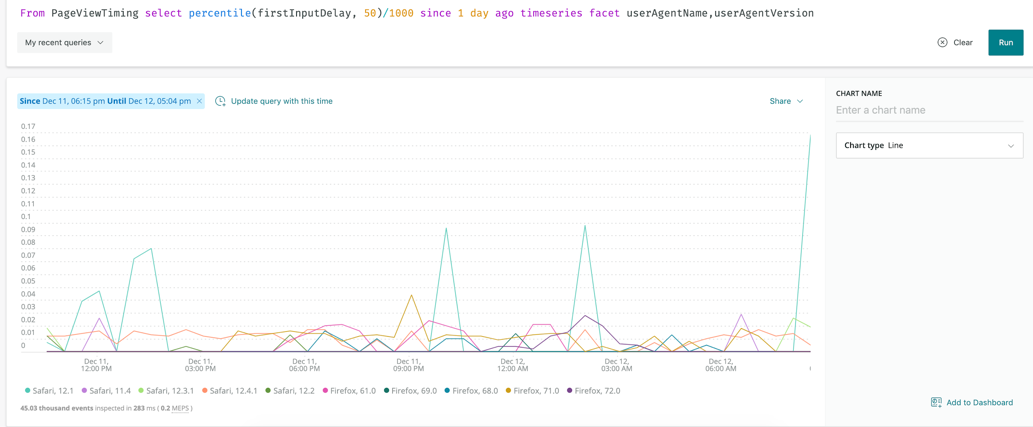The image size is (1033, 427).
Task: Click the CHART NAME label
Action: point(858,94)
